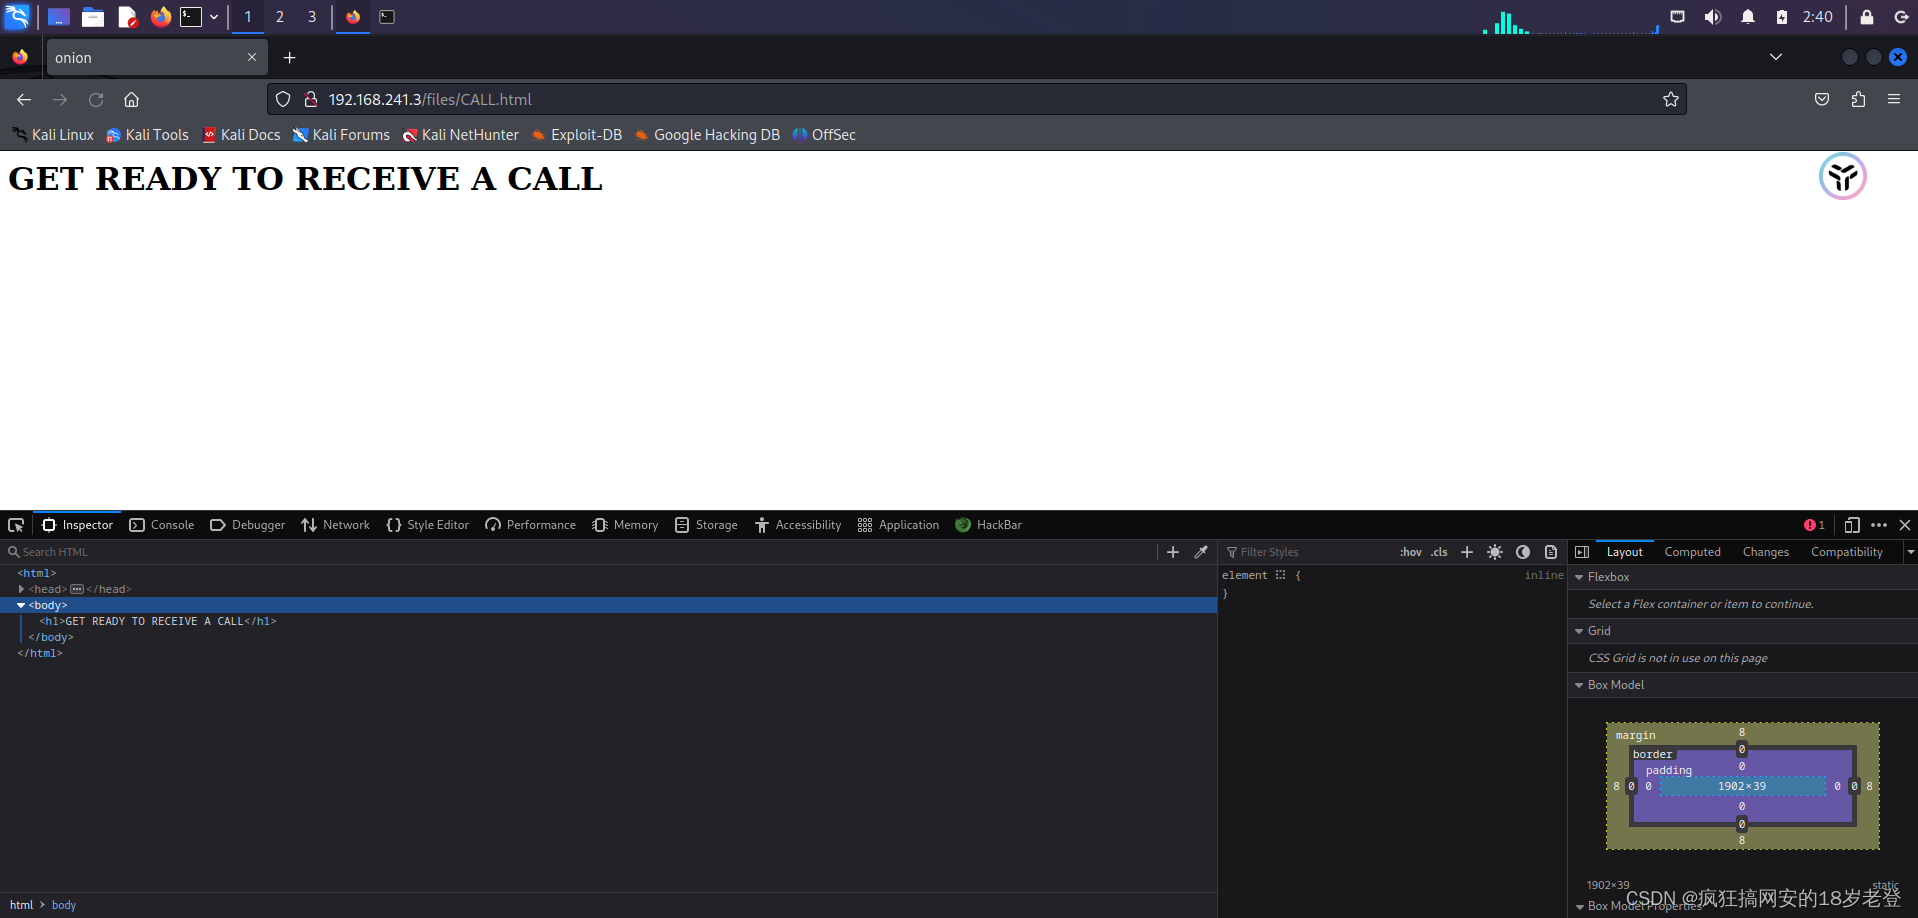Click the html breadcrumb
This screenshot has height=918, width=1918.
(x=21, y=905)
